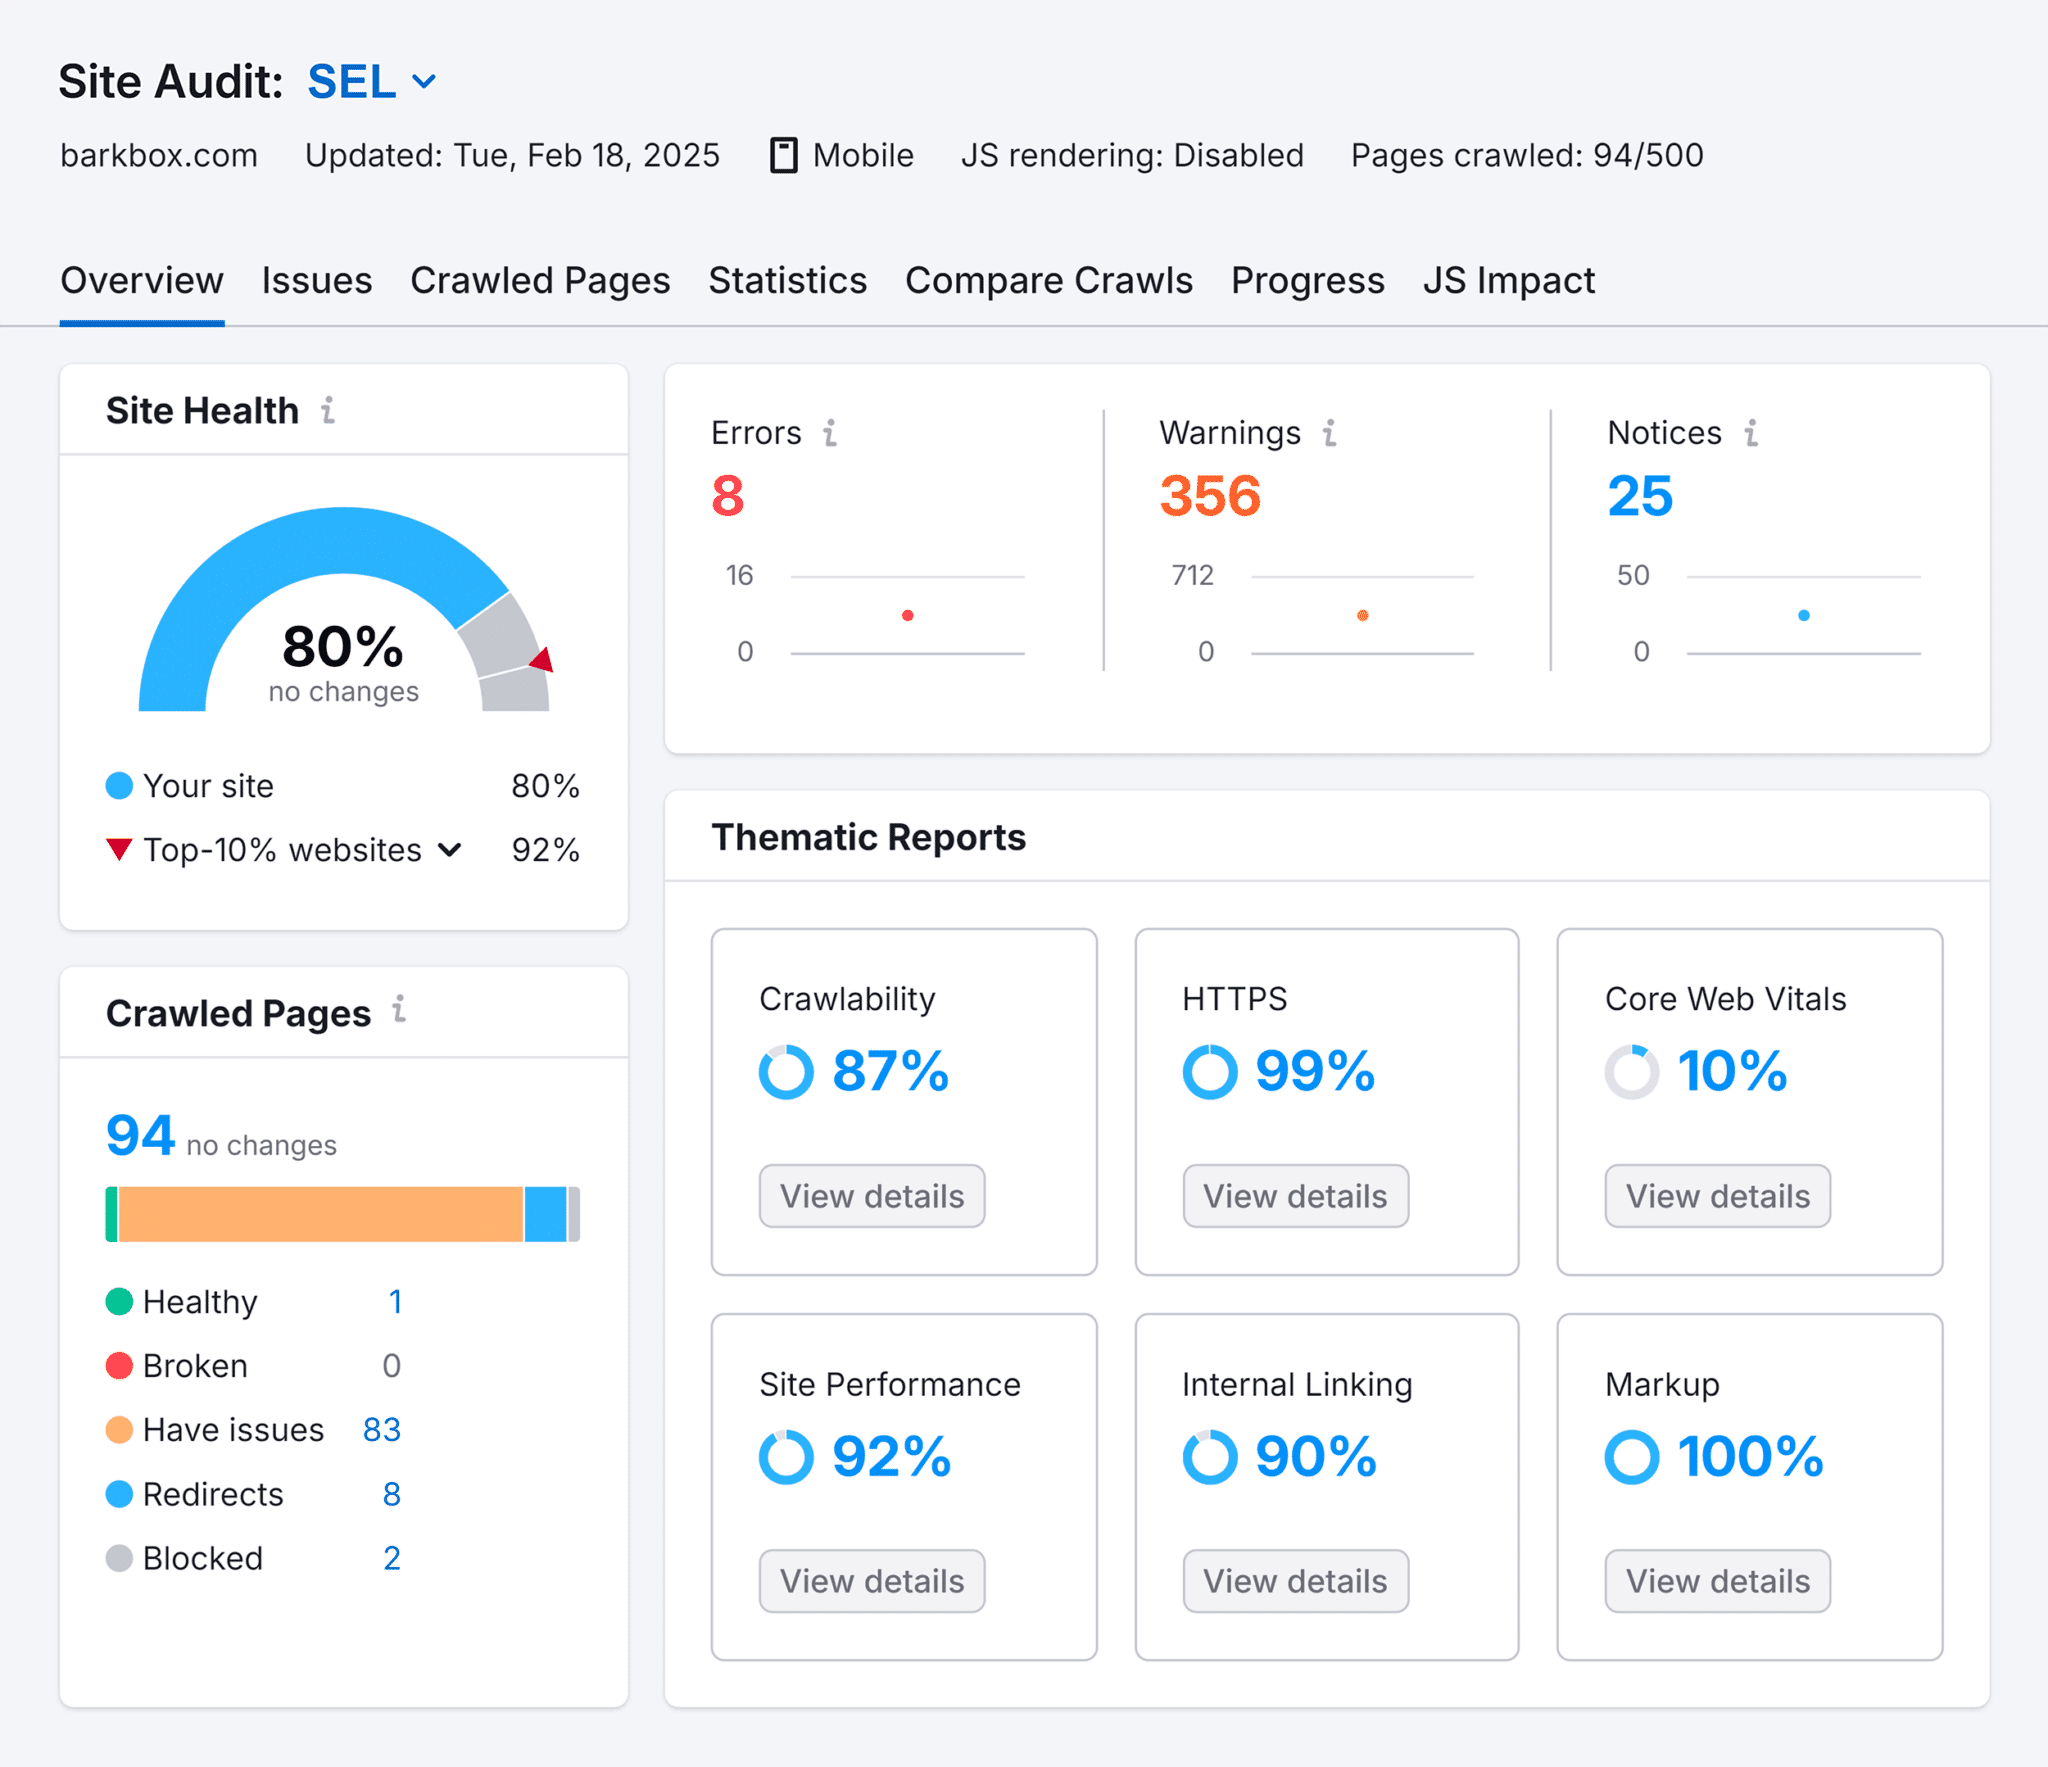
Task: Click the Mobile device icon
Action: (x=783, y=156)
